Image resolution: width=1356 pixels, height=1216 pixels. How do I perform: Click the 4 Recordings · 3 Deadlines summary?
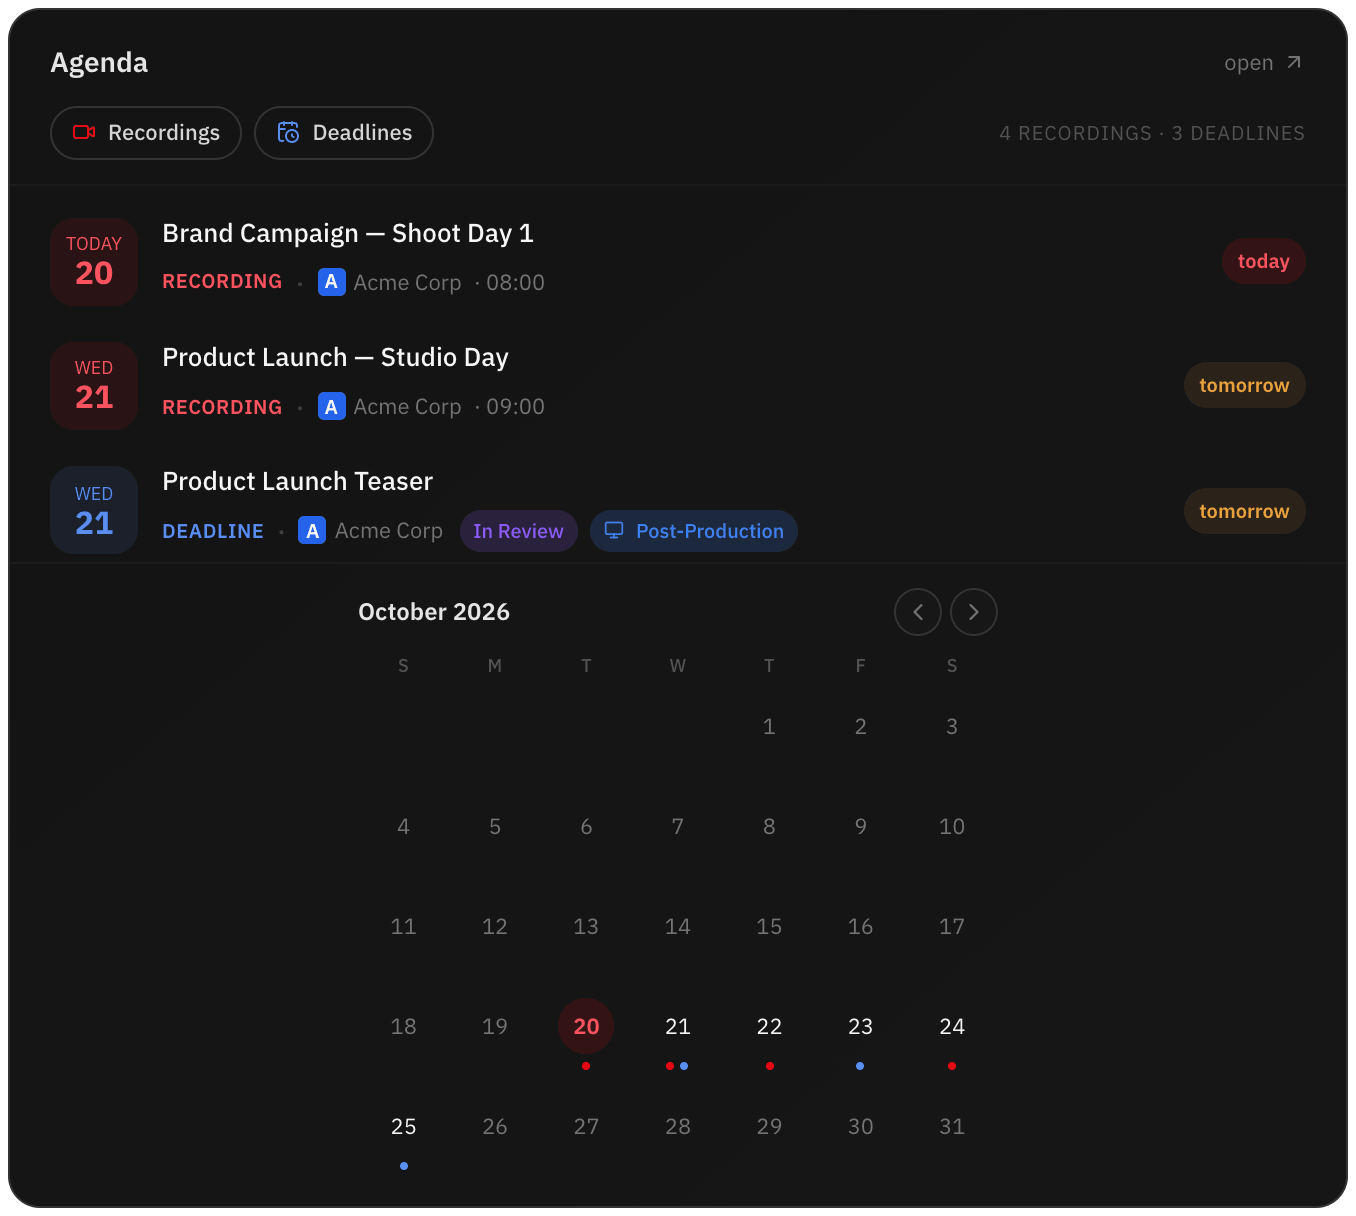[1152, 133]
